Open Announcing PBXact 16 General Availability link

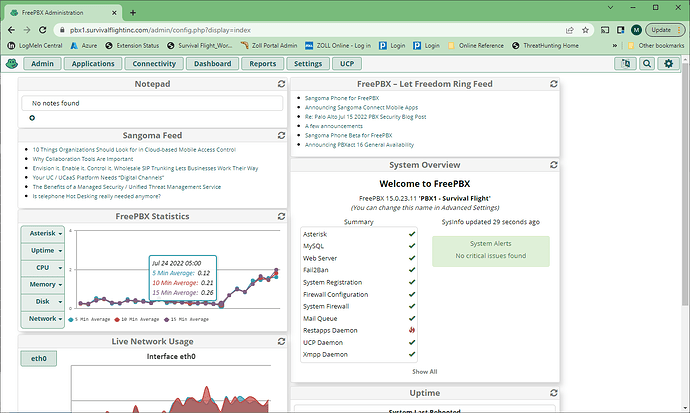359,145
